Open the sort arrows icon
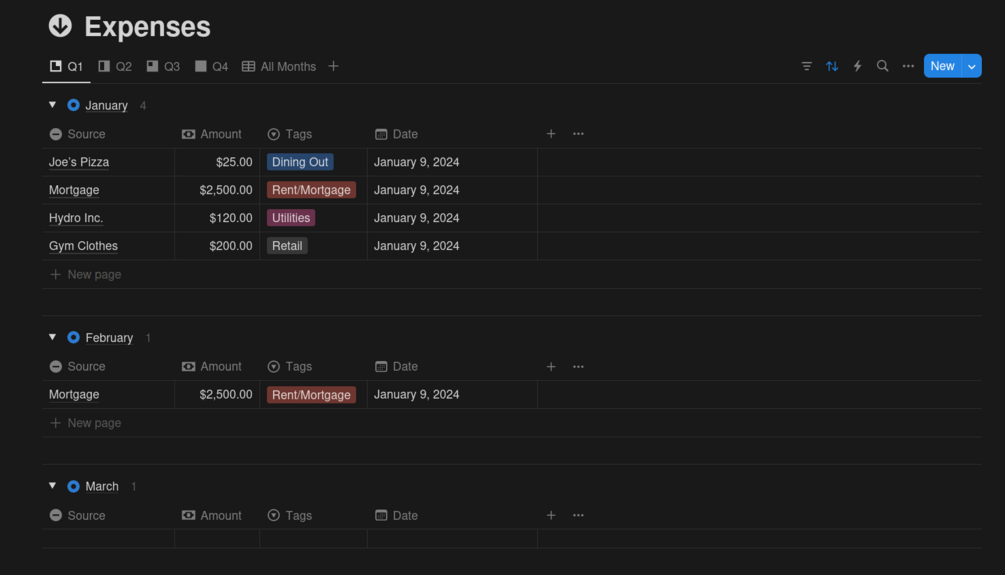Image resolution: width=1005 pixels, height=575 pixels. (832, 66)
